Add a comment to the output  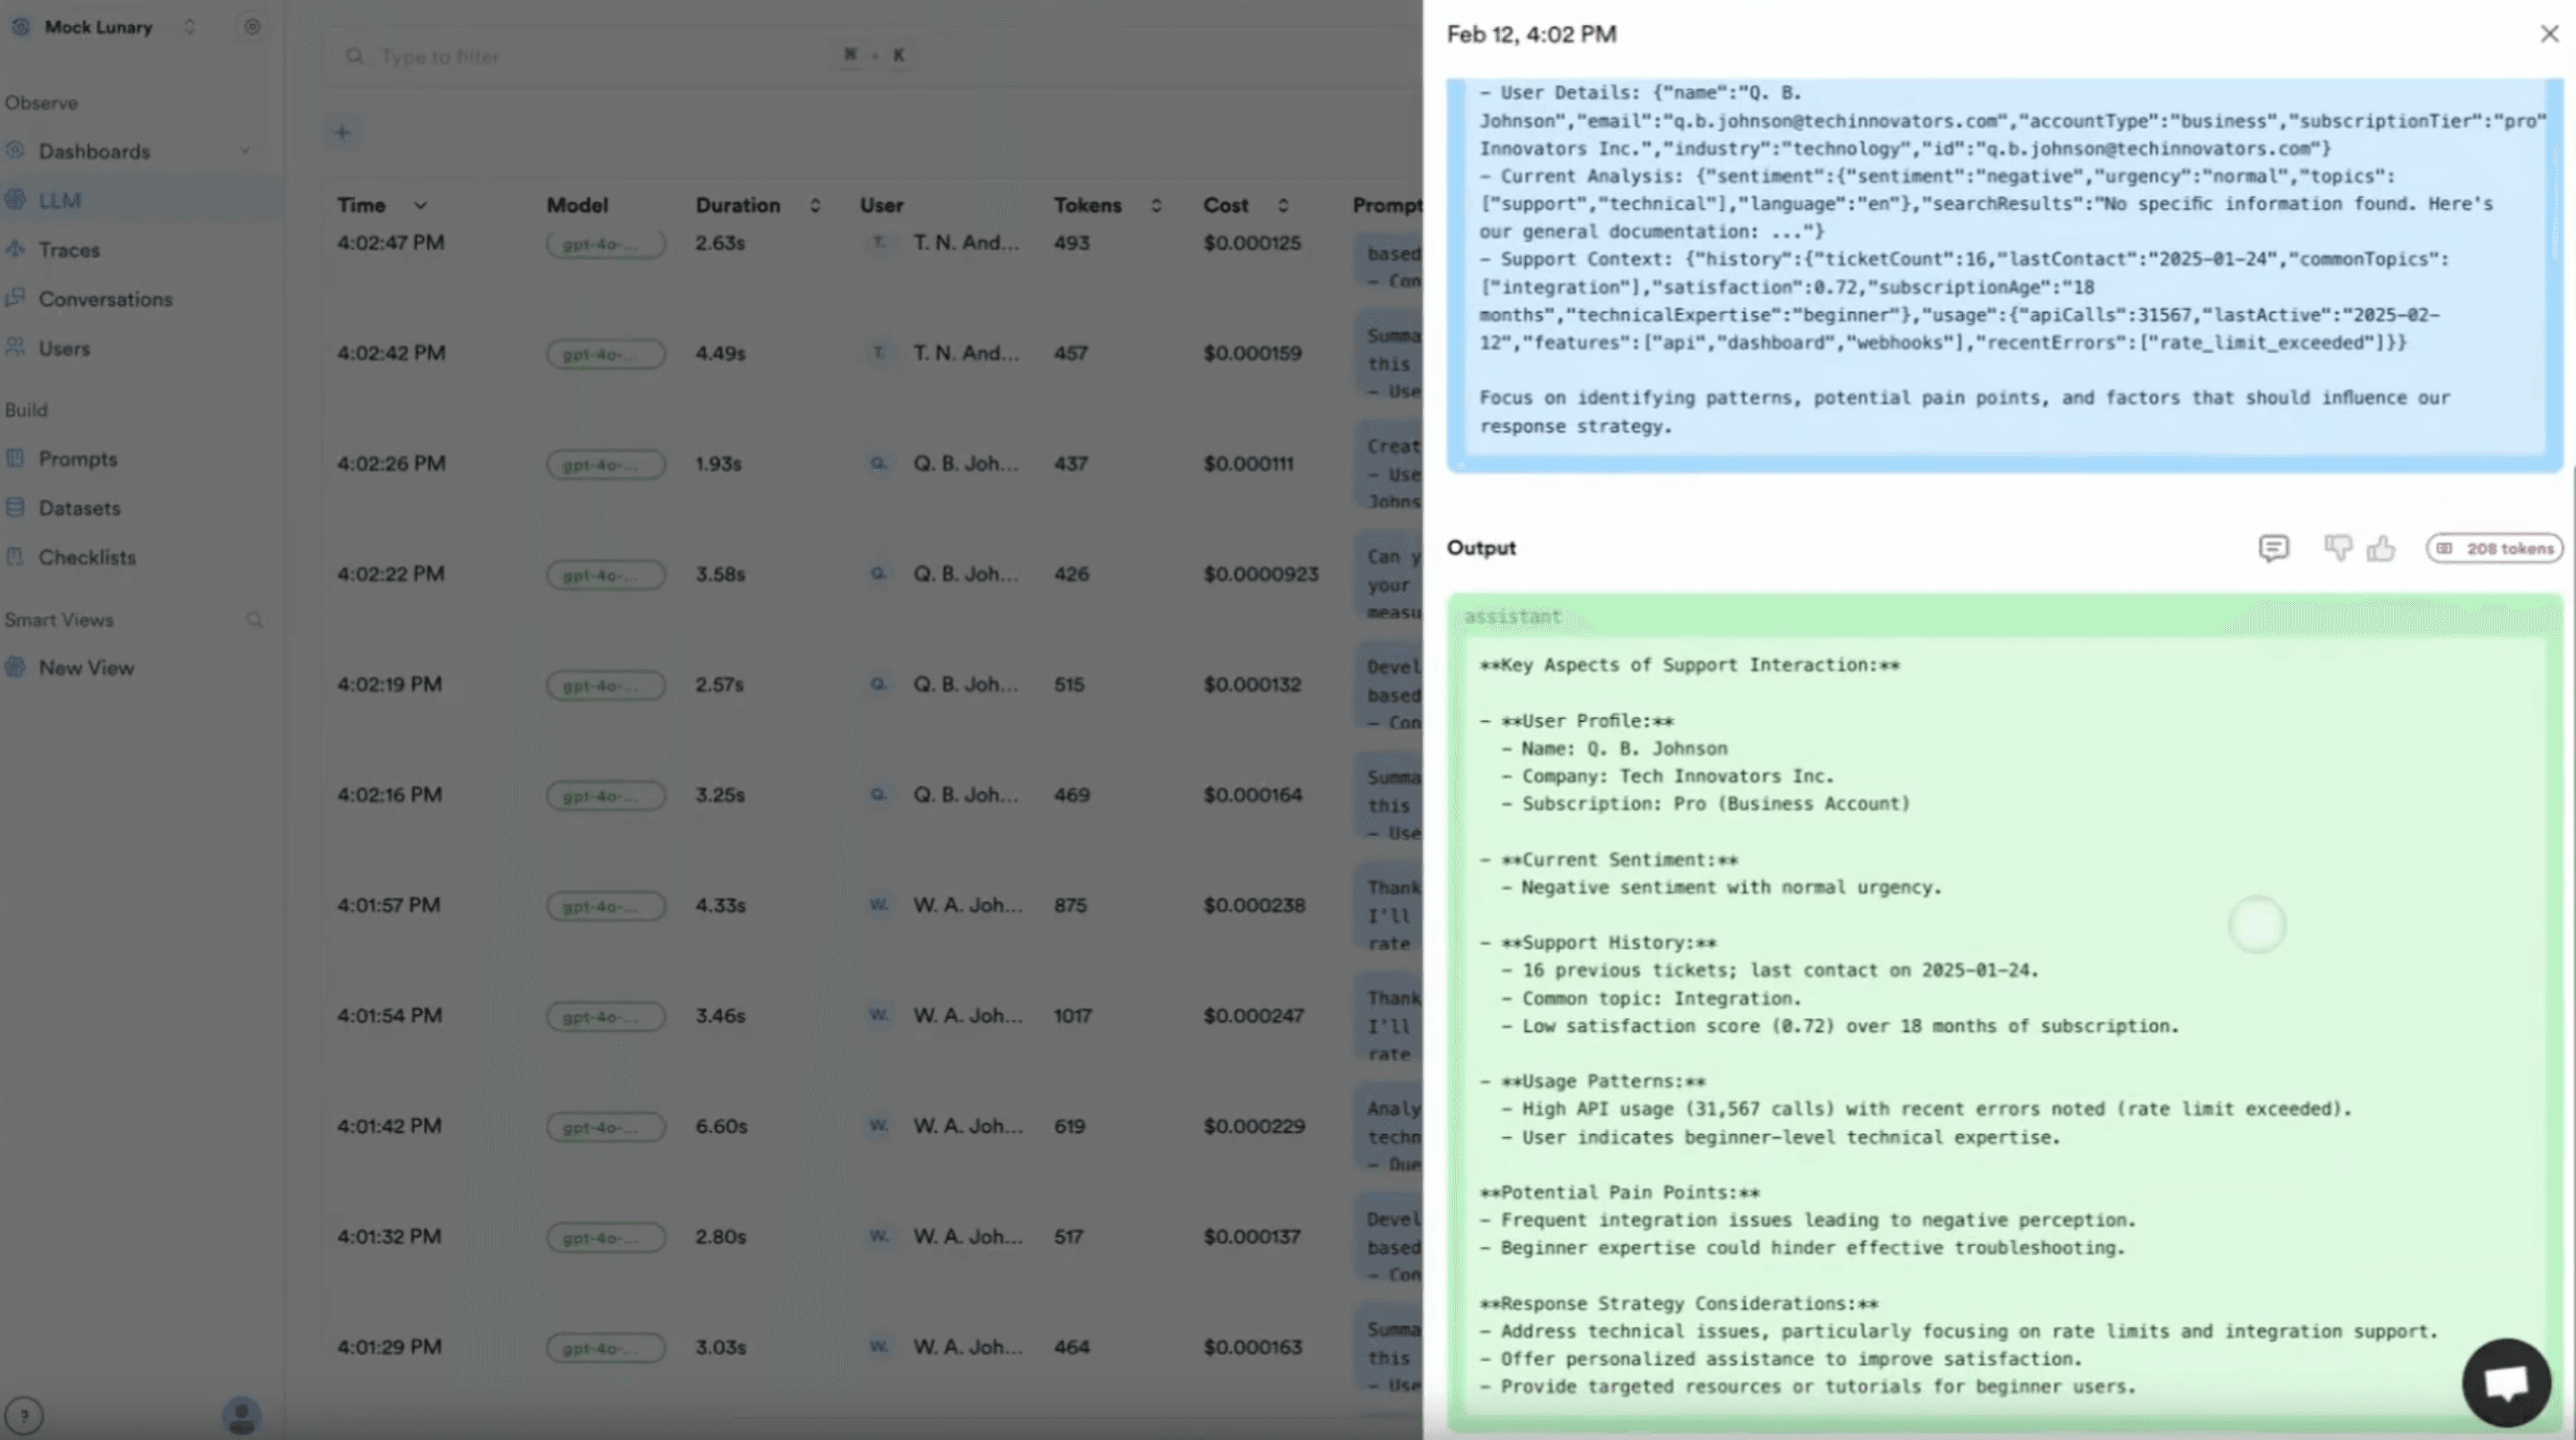point(2273,548)
